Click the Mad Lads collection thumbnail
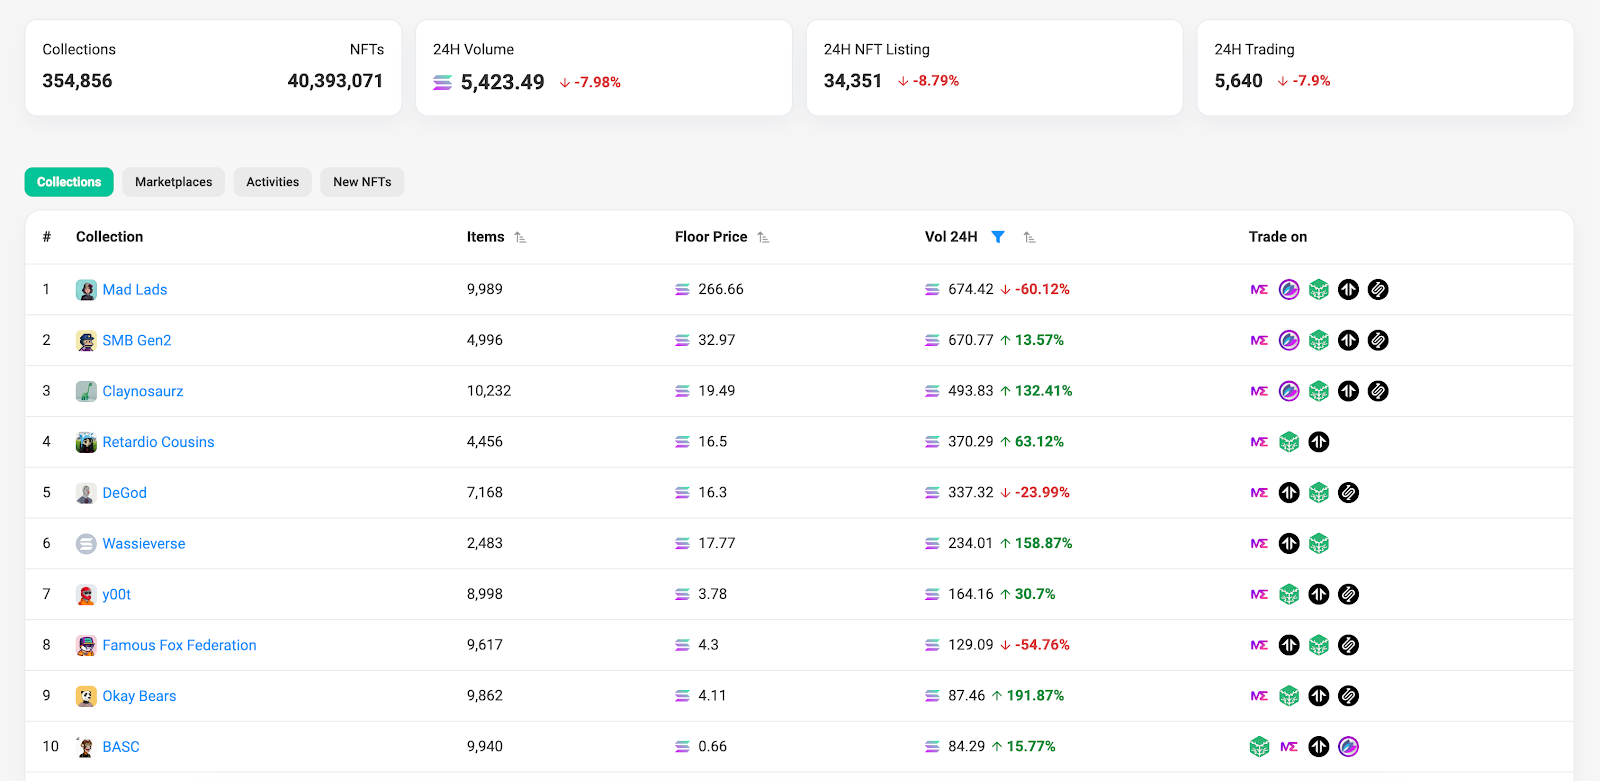Screen dimensions: 1600x781 (86, 290)
